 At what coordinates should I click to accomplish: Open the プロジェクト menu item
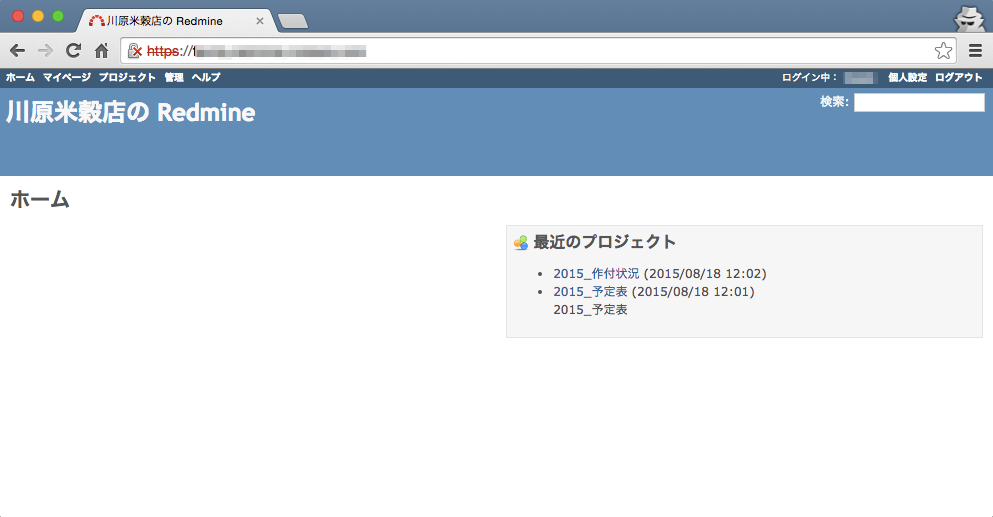pyautogui.click(x=127, y=77)
